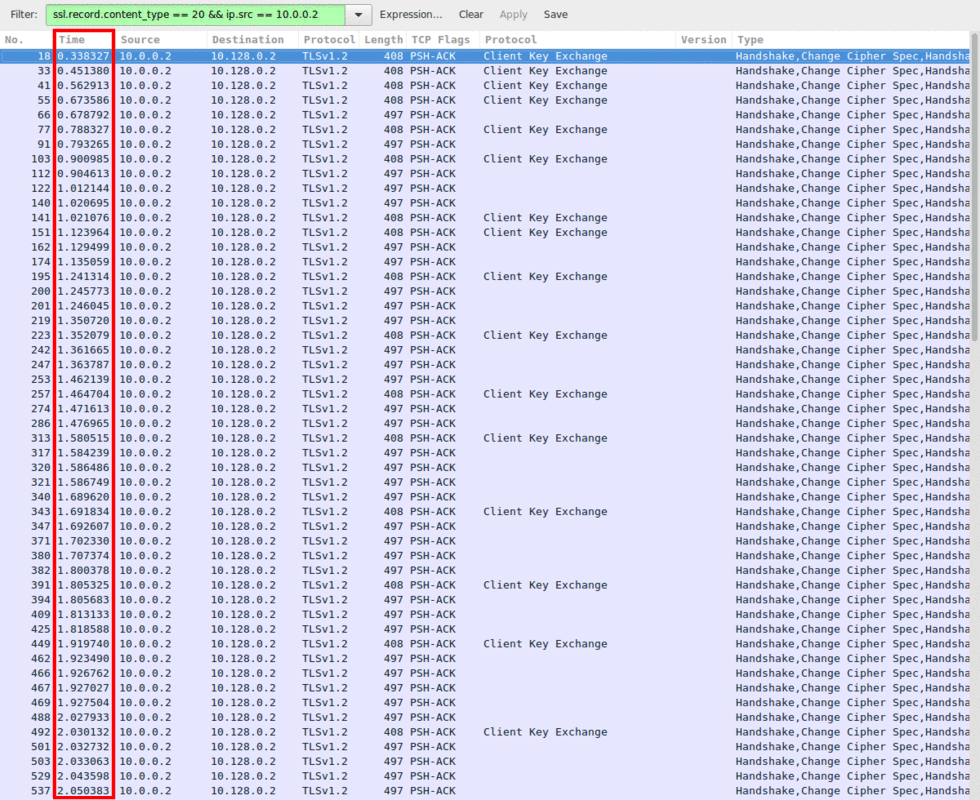Select packet 313 at time 1.580515
Screen dimensions: 980x800
485,438
